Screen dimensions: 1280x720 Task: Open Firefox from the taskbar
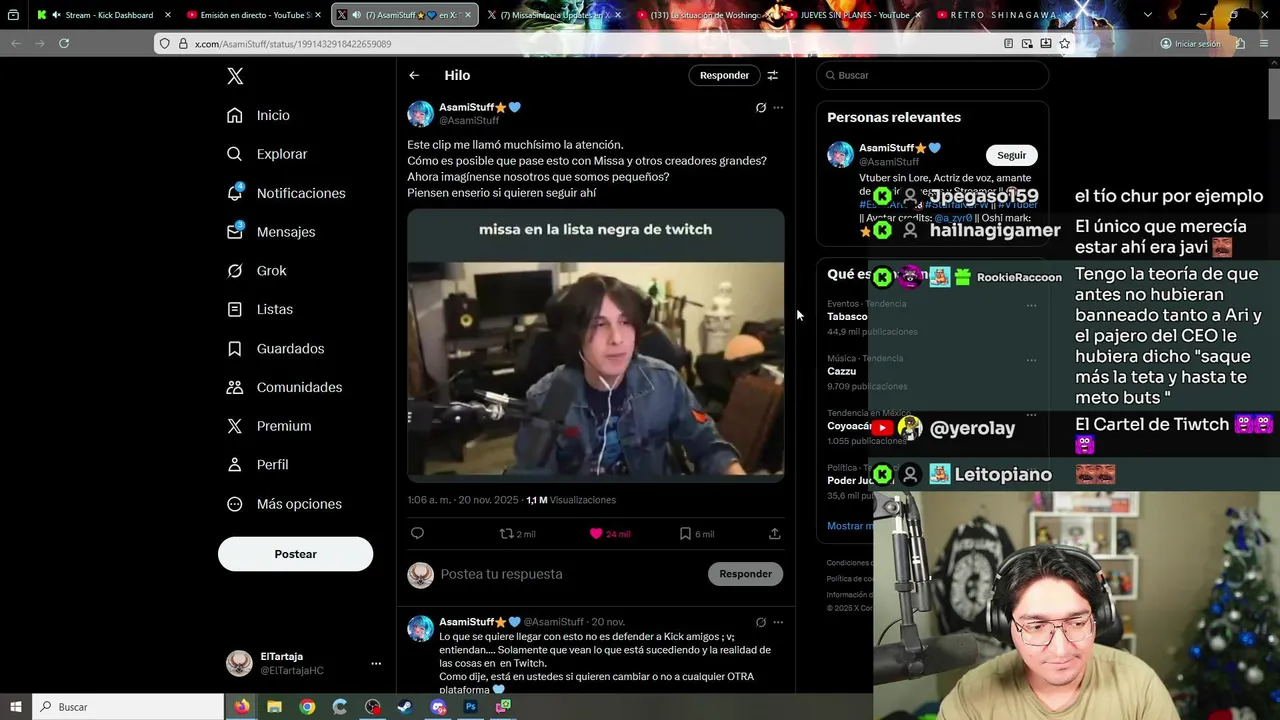242,707
